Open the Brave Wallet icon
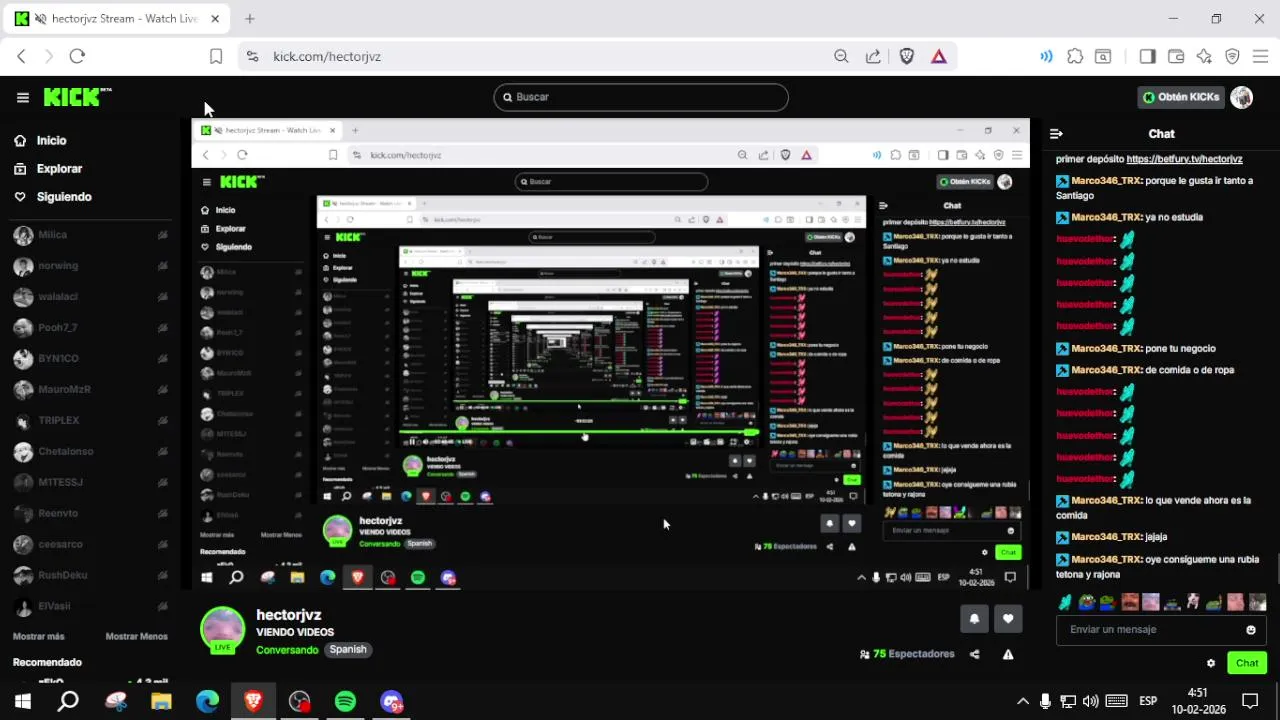 [1176, 57]
